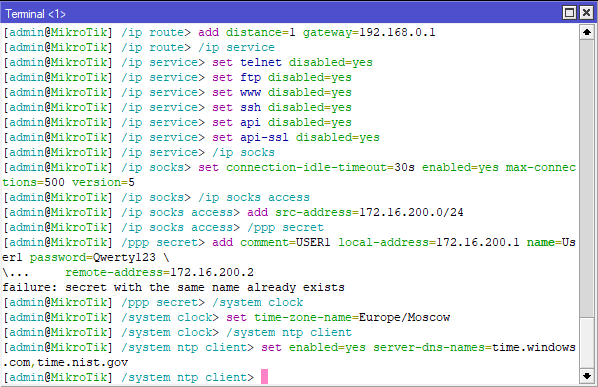Click the scroll up arrow button
The height and width of the screenshot is (387, 598).
(x=587, y=32)
